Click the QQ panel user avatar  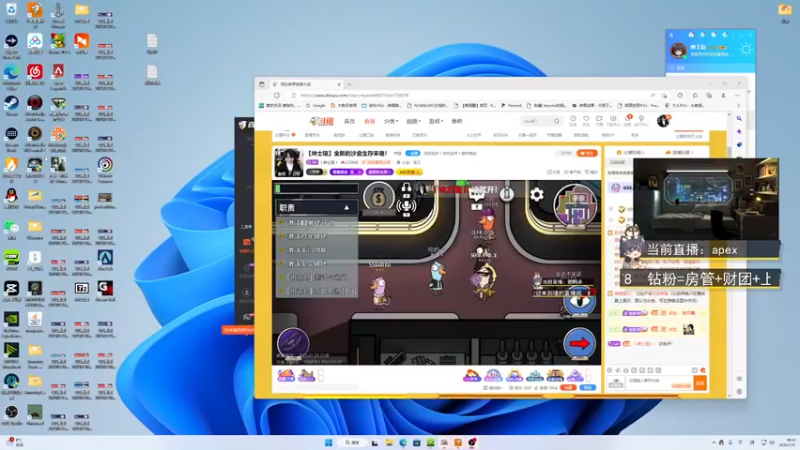pos(679,51)
